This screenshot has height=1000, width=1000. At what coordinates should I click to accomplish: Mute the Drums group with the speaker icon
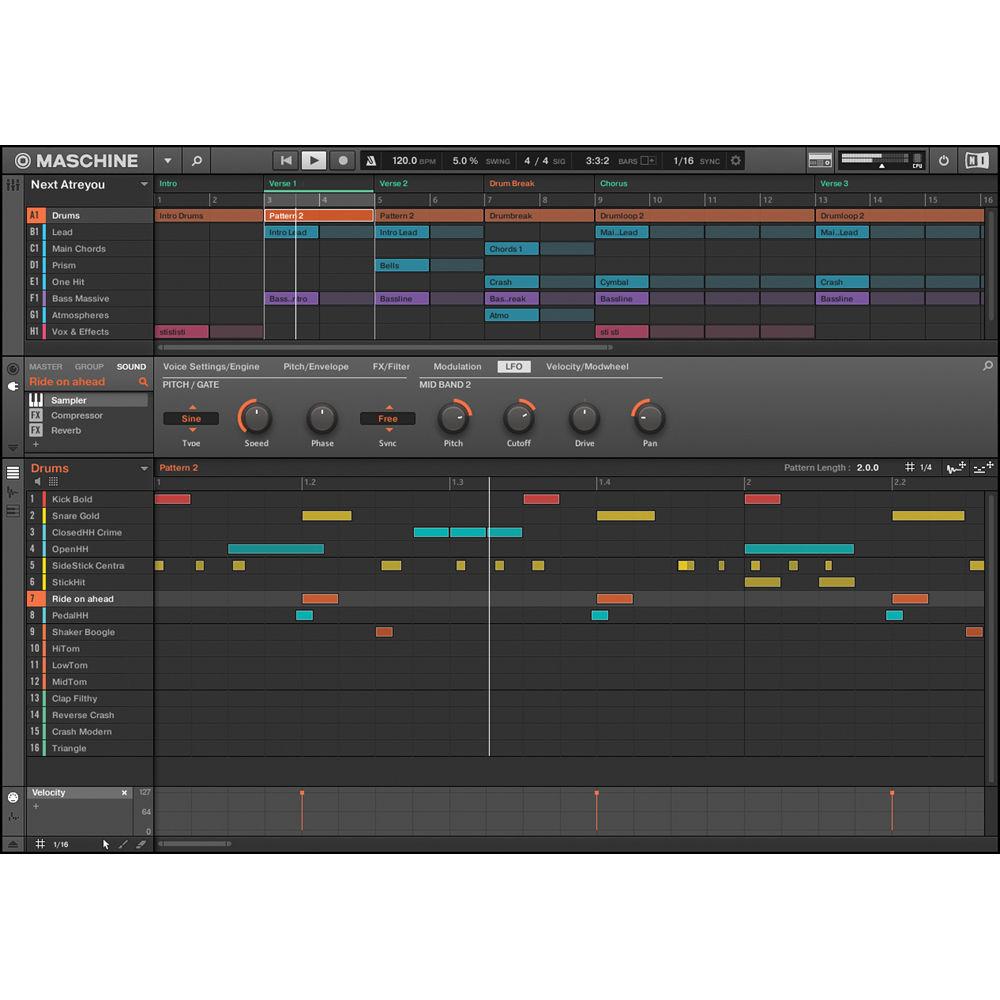(x=38, y=481)
